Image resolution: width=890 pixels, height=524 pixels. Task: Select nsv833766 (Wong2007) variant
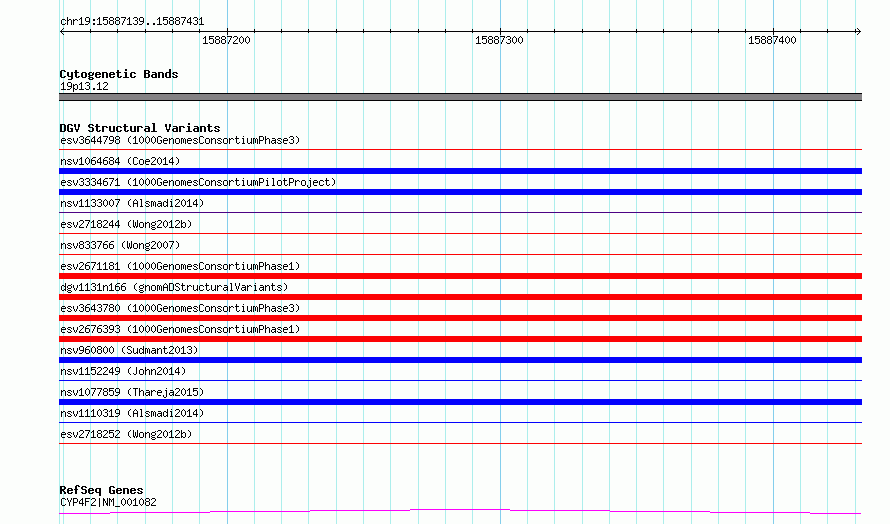click(120, 245)
